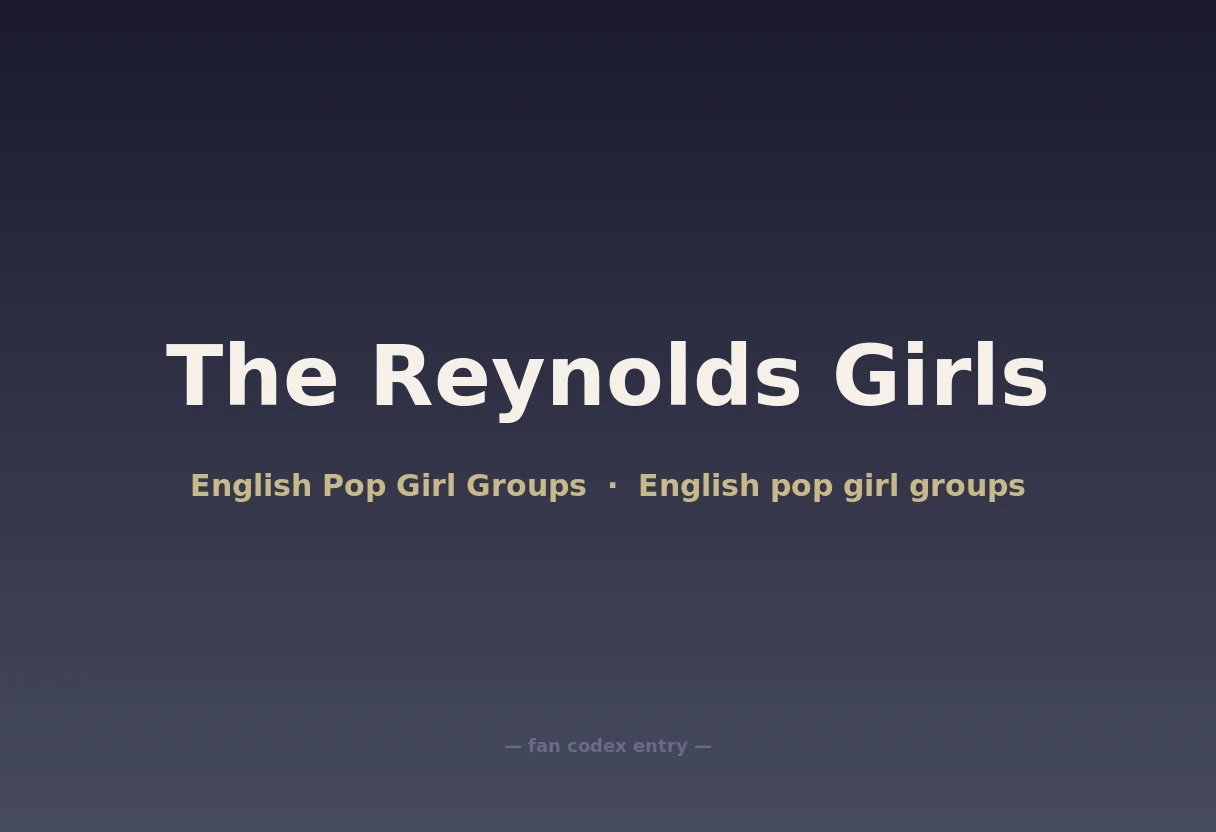Click the lowercase subtitle "English pop girl groups"
Image resolution: width=1216 pixels, height=832 pixels.
coord(832,486)
